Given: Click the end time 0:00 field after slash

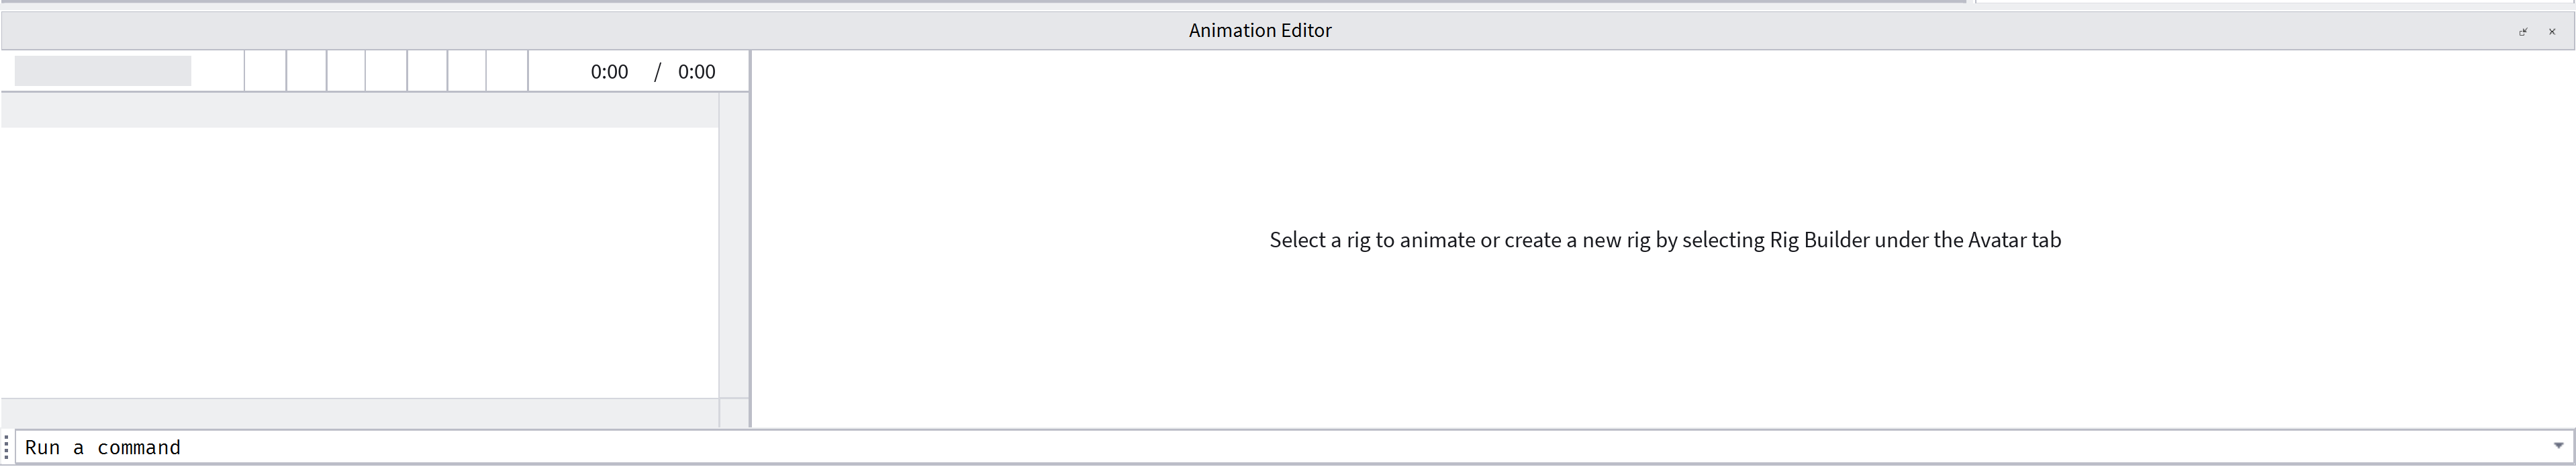Looking at the screenshot, I should click(696, 72).
